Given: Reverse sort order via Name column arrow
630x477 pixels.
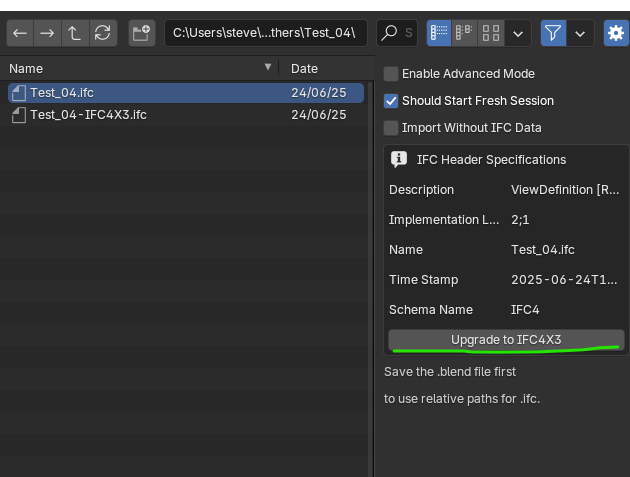Looking at the screenshot, I should tap(268, 67).
